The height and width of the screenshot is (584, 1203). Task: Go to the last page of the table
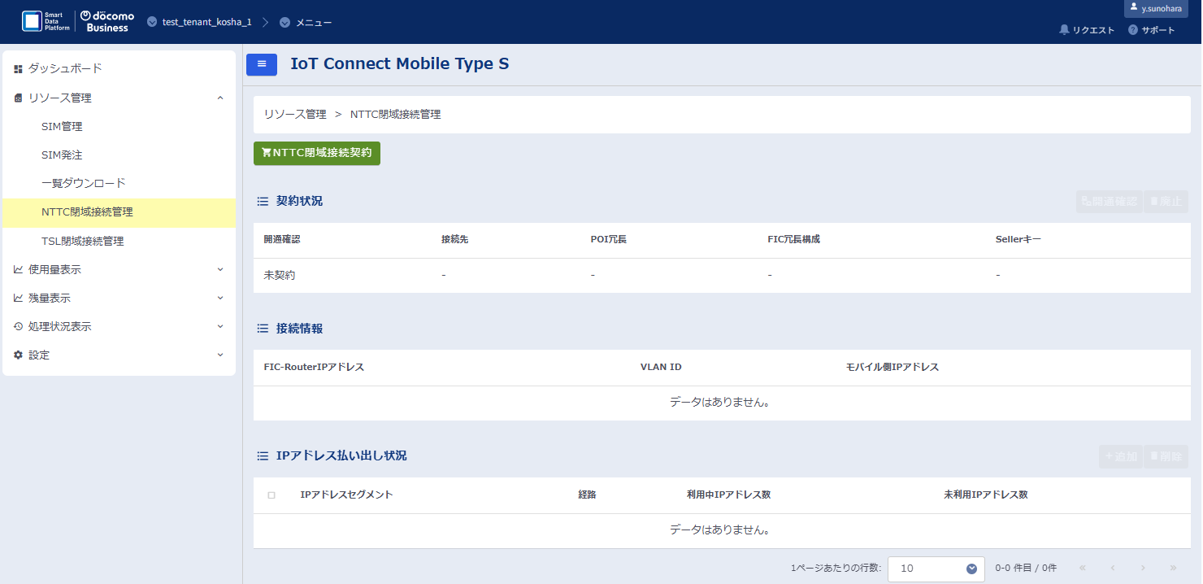coord(1173,568)
